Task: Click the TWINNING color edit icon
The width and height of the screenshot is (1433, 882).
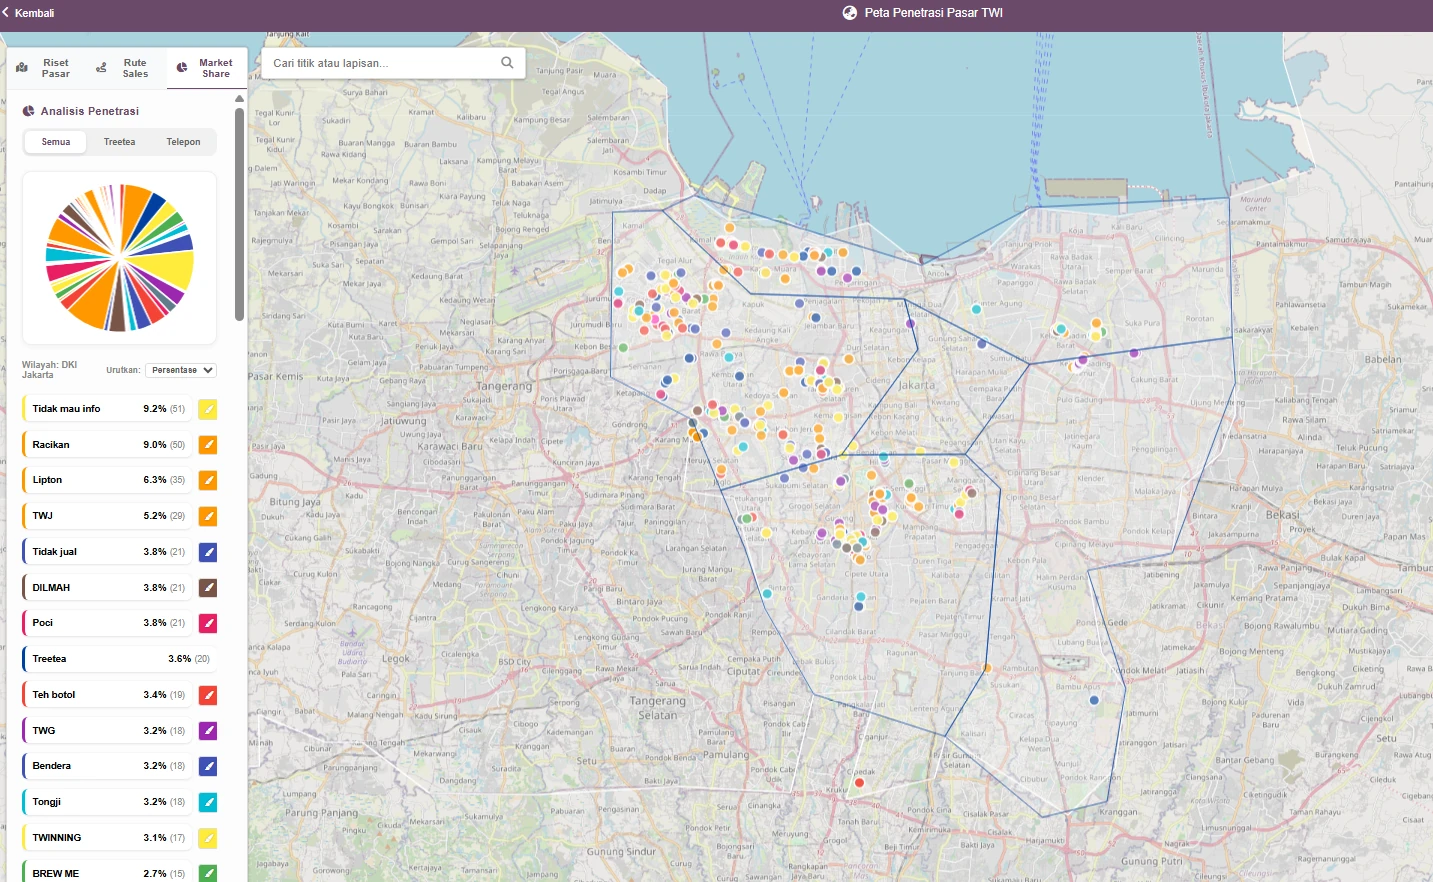Action: (x=208, y=838)
